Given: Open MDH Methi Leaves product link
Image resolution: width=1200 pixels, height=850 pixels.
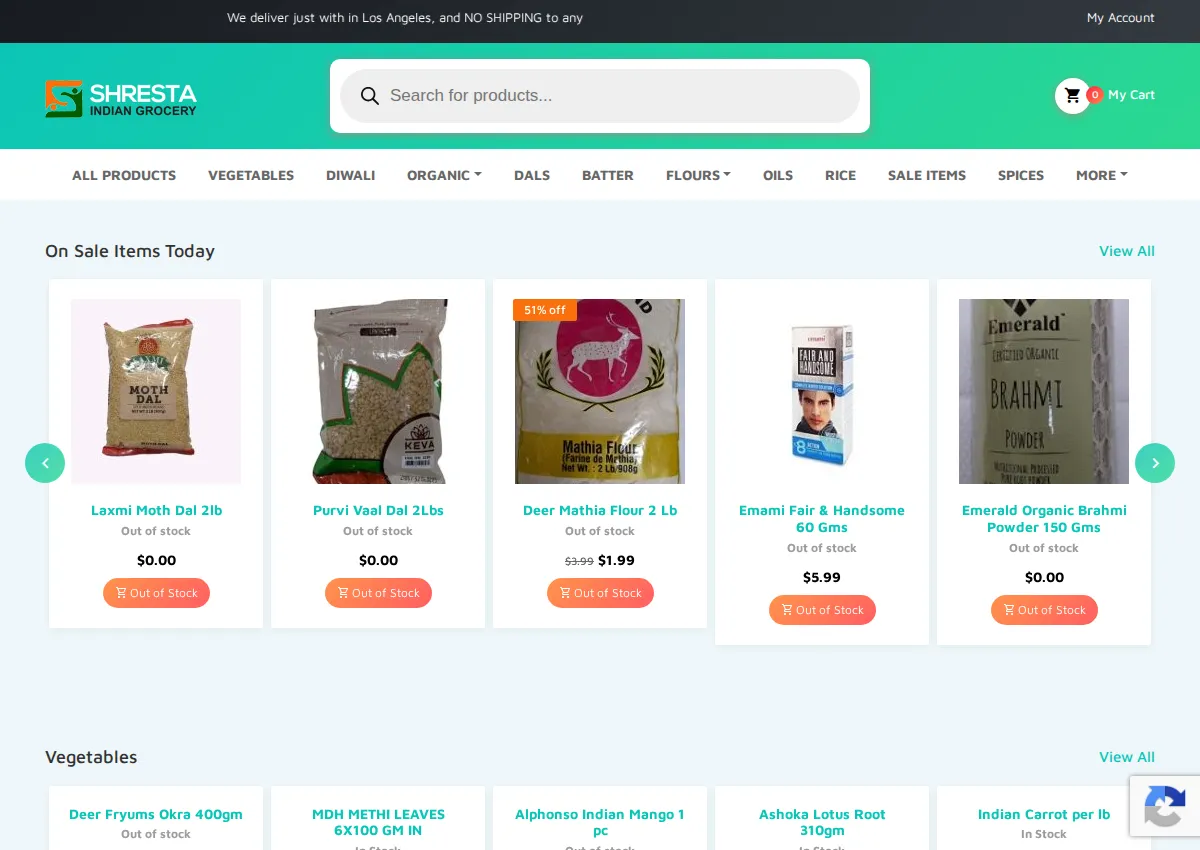Looking at the screenshot, I should [378, 822].
